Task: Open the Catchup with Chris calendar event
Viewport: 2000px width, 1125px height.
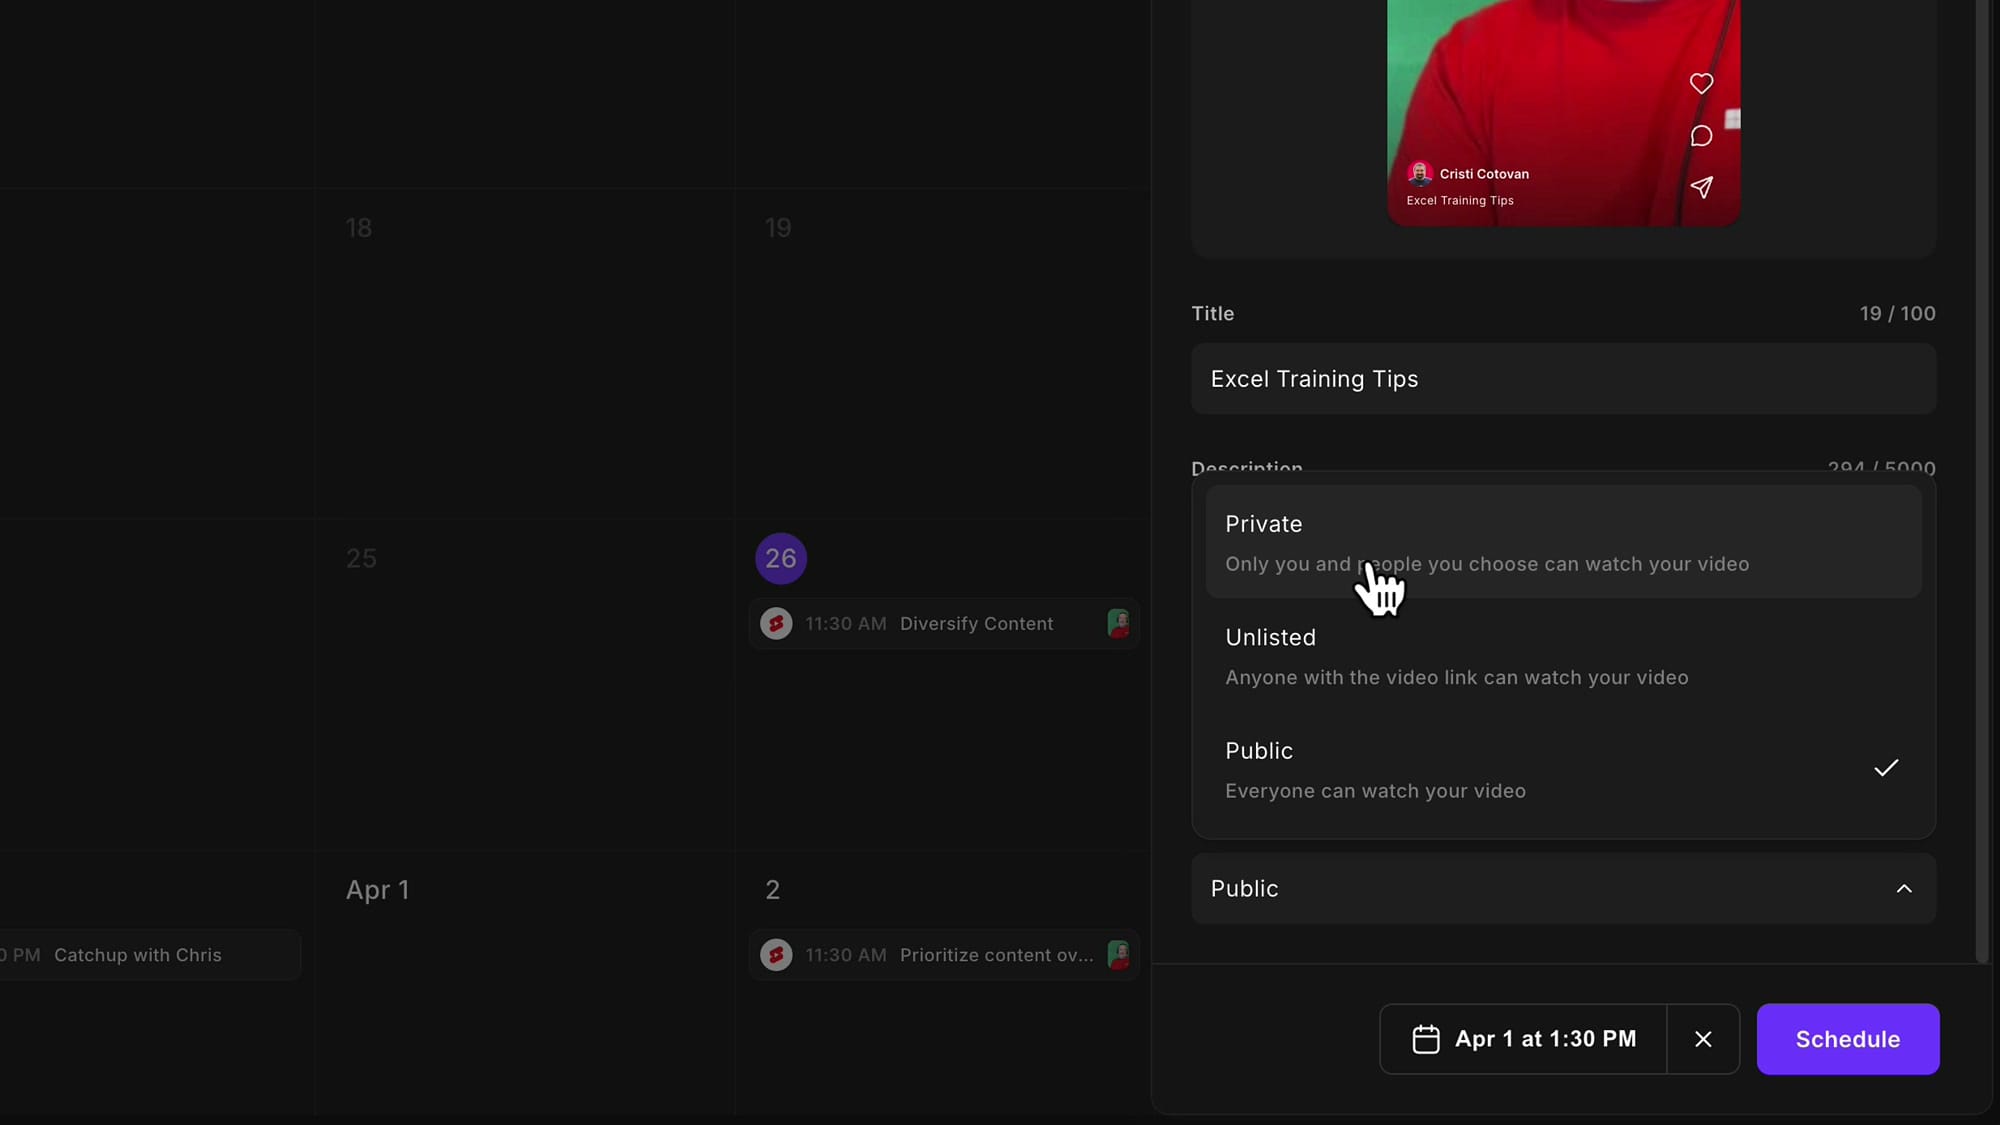Action: pyautogui.click(x=137, y=955)
